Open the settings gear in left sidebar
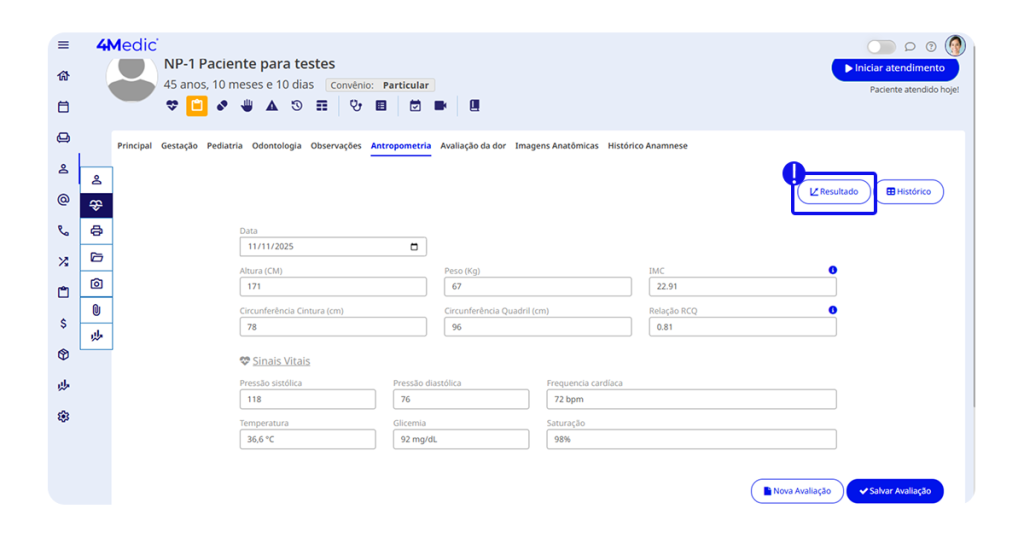 pyautogui.click(x=64, y=416)
